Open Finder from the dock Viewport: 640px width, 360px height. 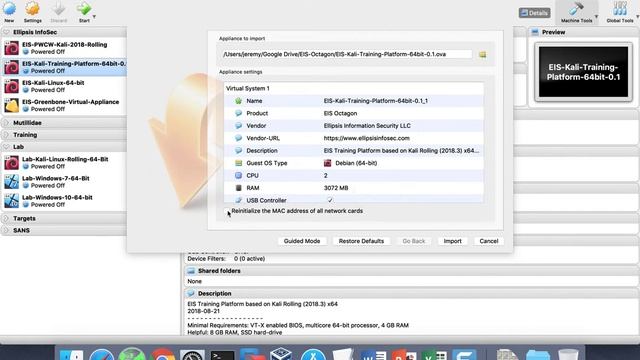tap(71, 354)
